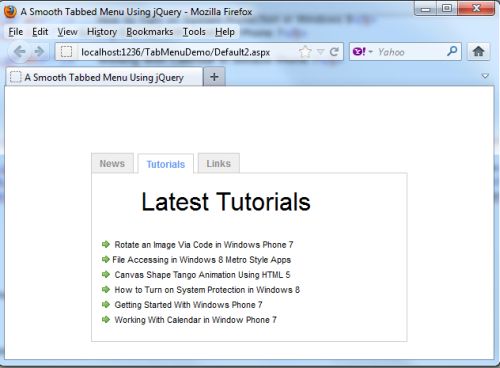Click green arrow bullet beside 'Canvas Shape Tango'

click(x=106, y=274)
